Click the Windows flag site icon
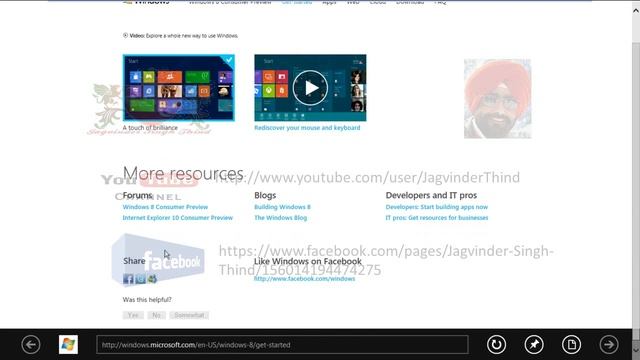This screenshot has width=640, height=360. coord(68,344)
